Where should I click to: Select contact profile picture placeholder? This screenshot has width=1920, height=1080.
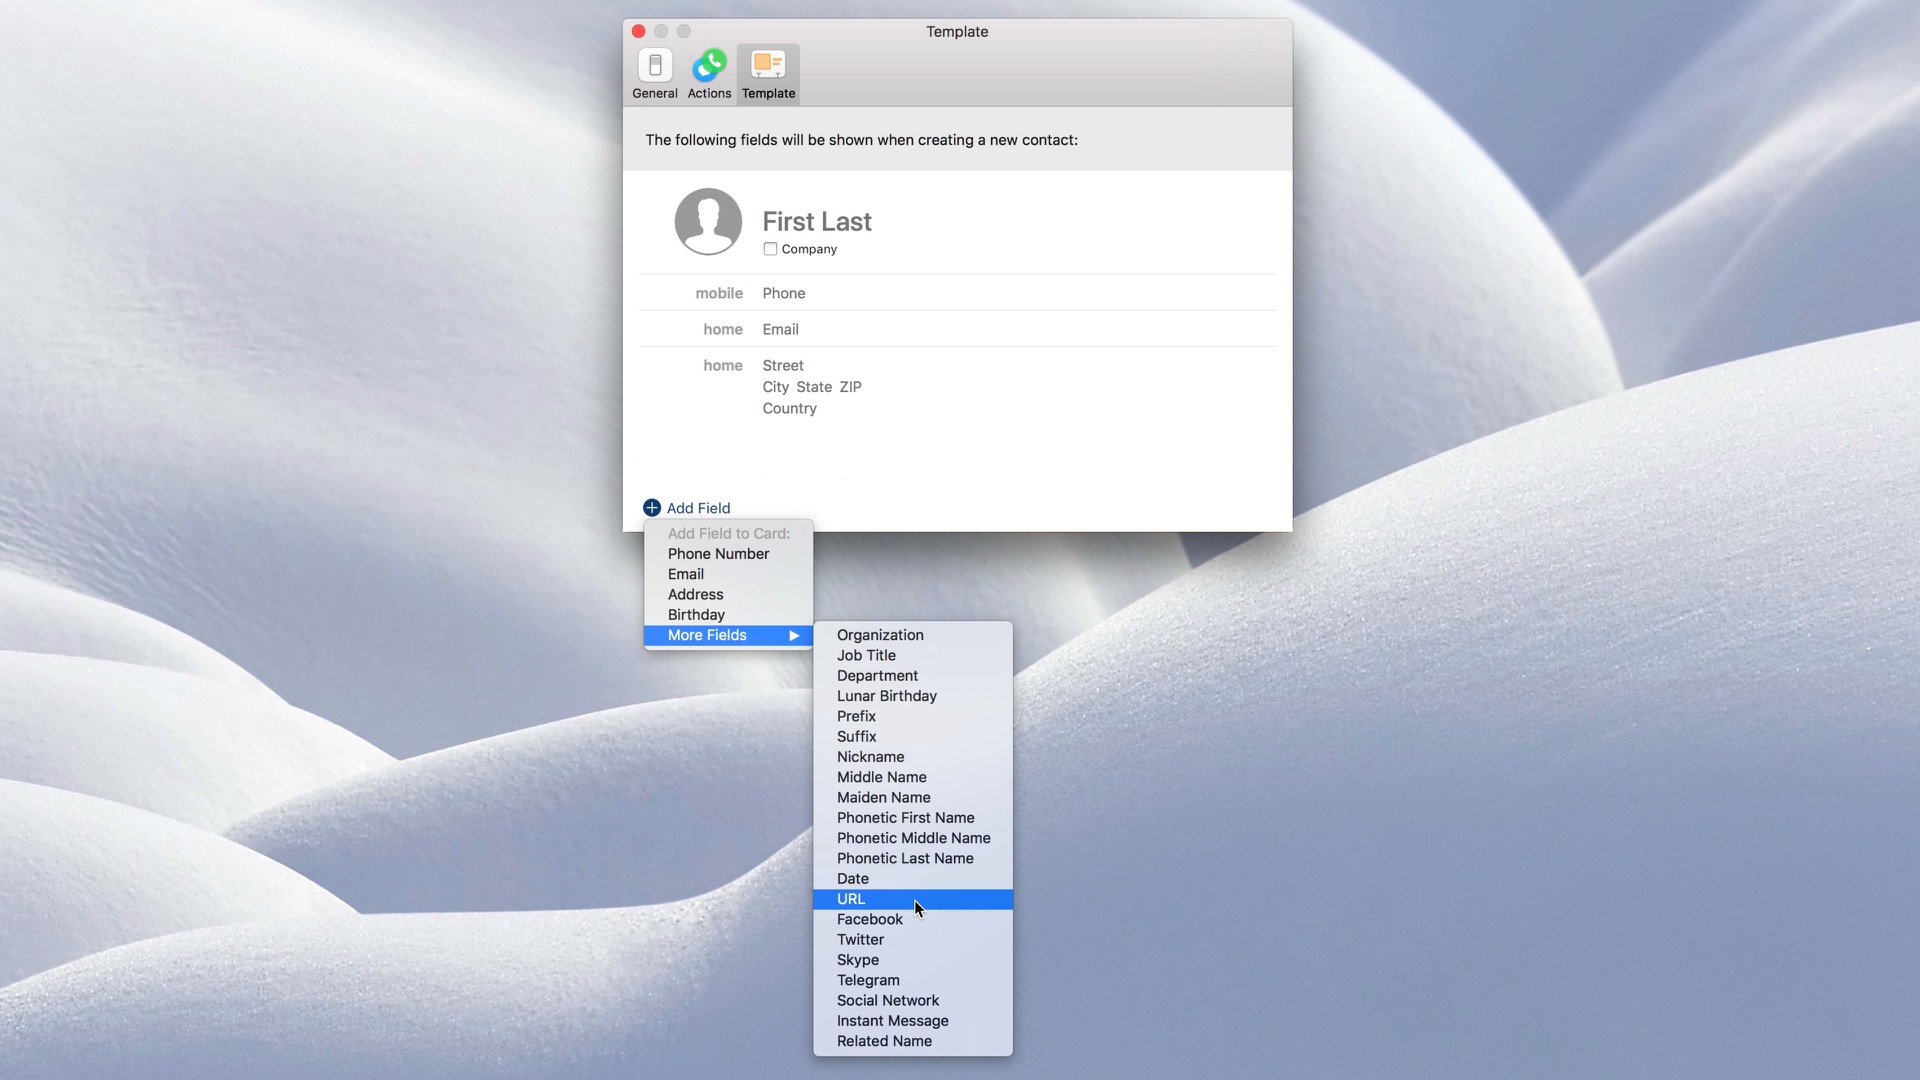point(708,222)
